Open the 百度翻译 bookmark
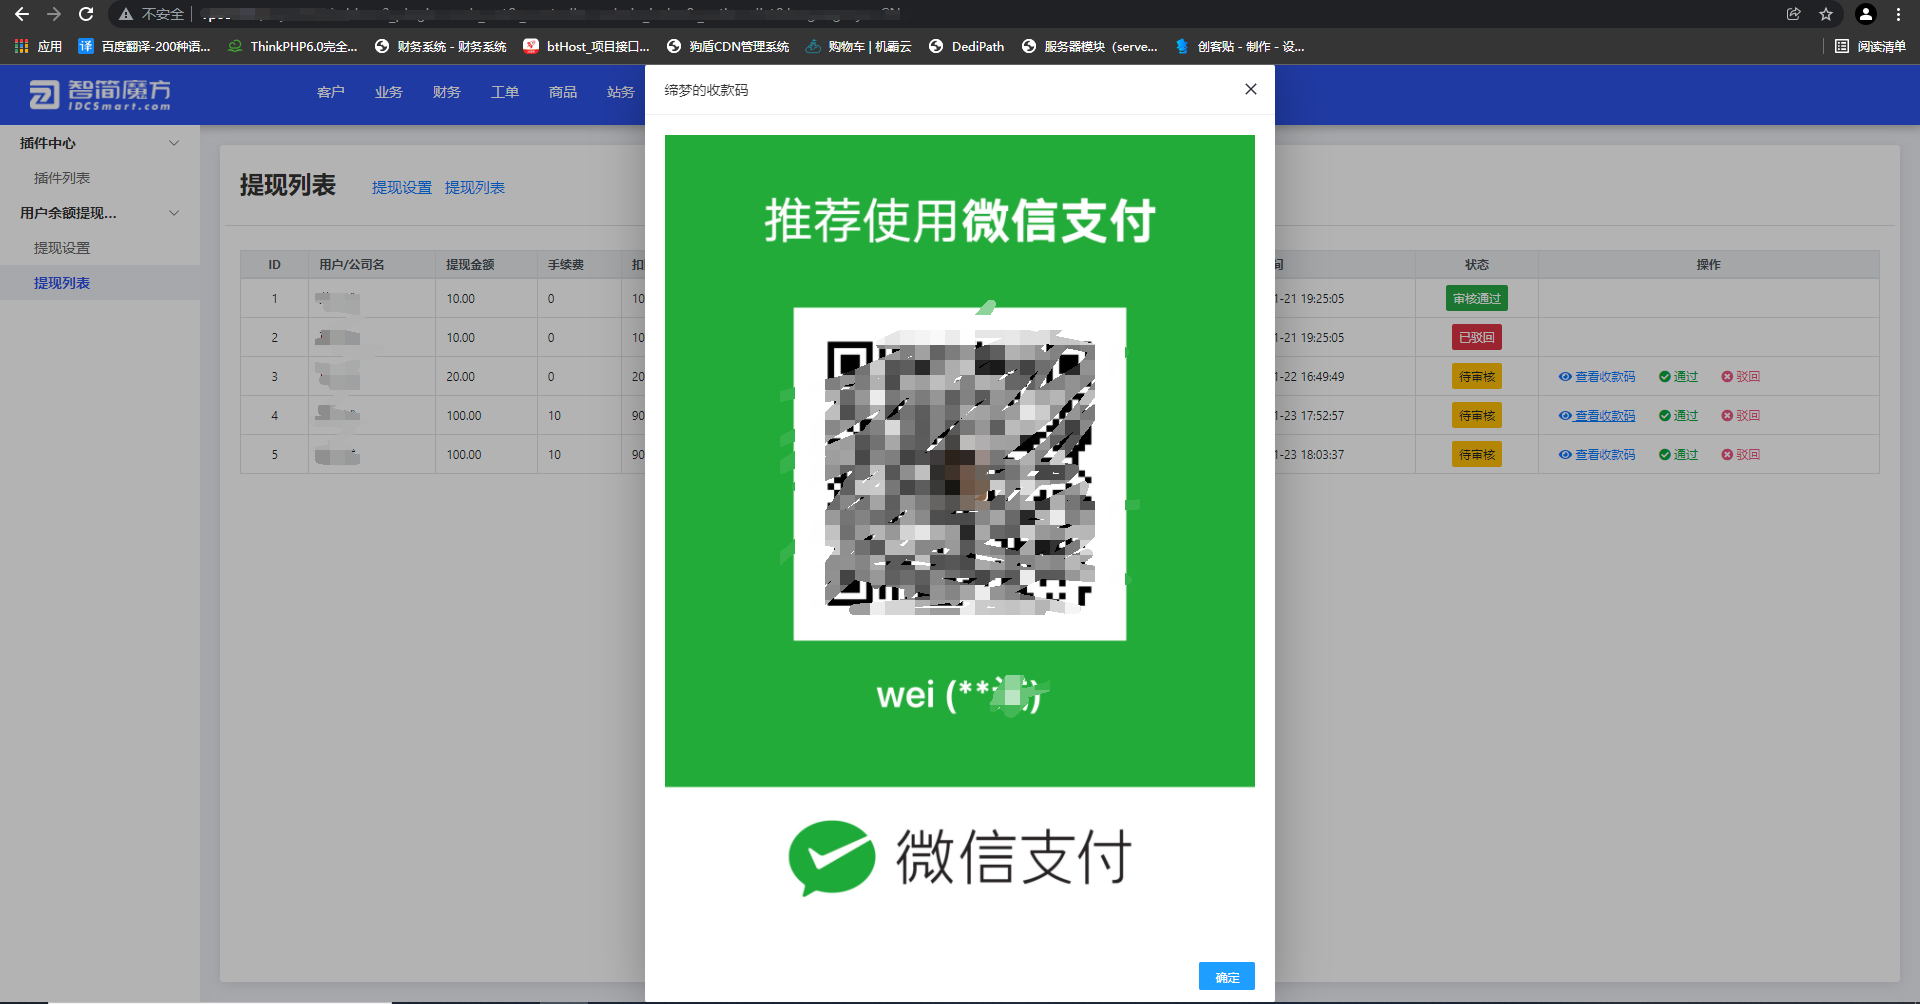This screenshot has width=1920, height=1004. pos(145,46)
